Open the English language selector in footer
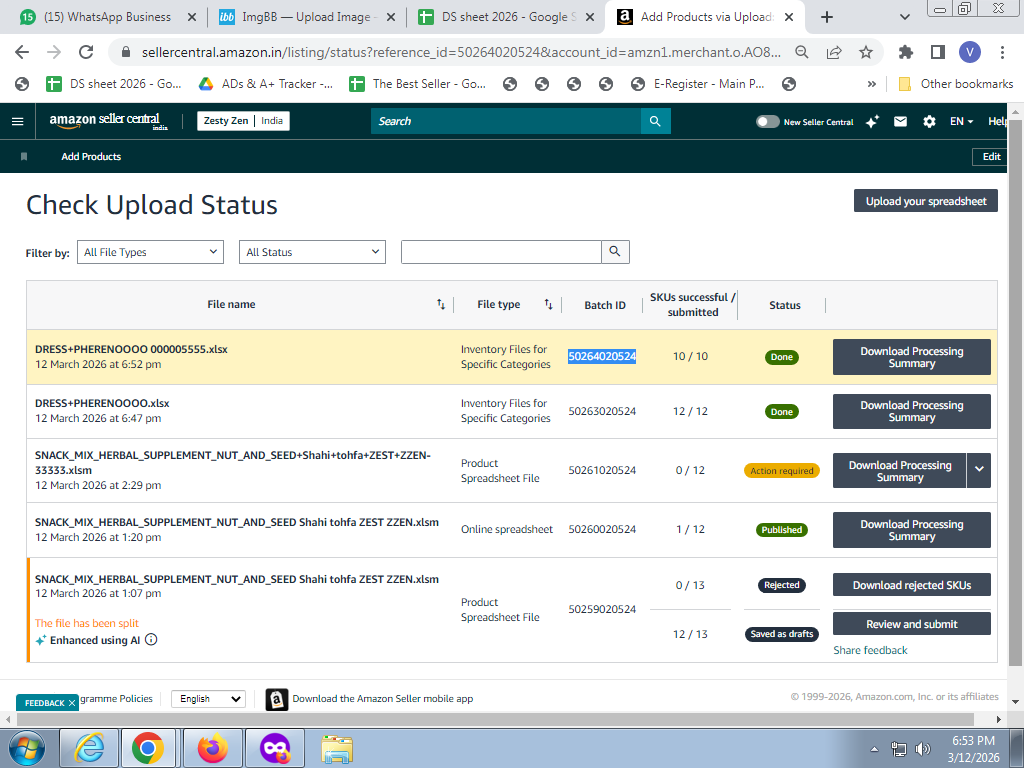Viewport: 1024px width, 768px height. pyautogui.click(x=208, y=699)
